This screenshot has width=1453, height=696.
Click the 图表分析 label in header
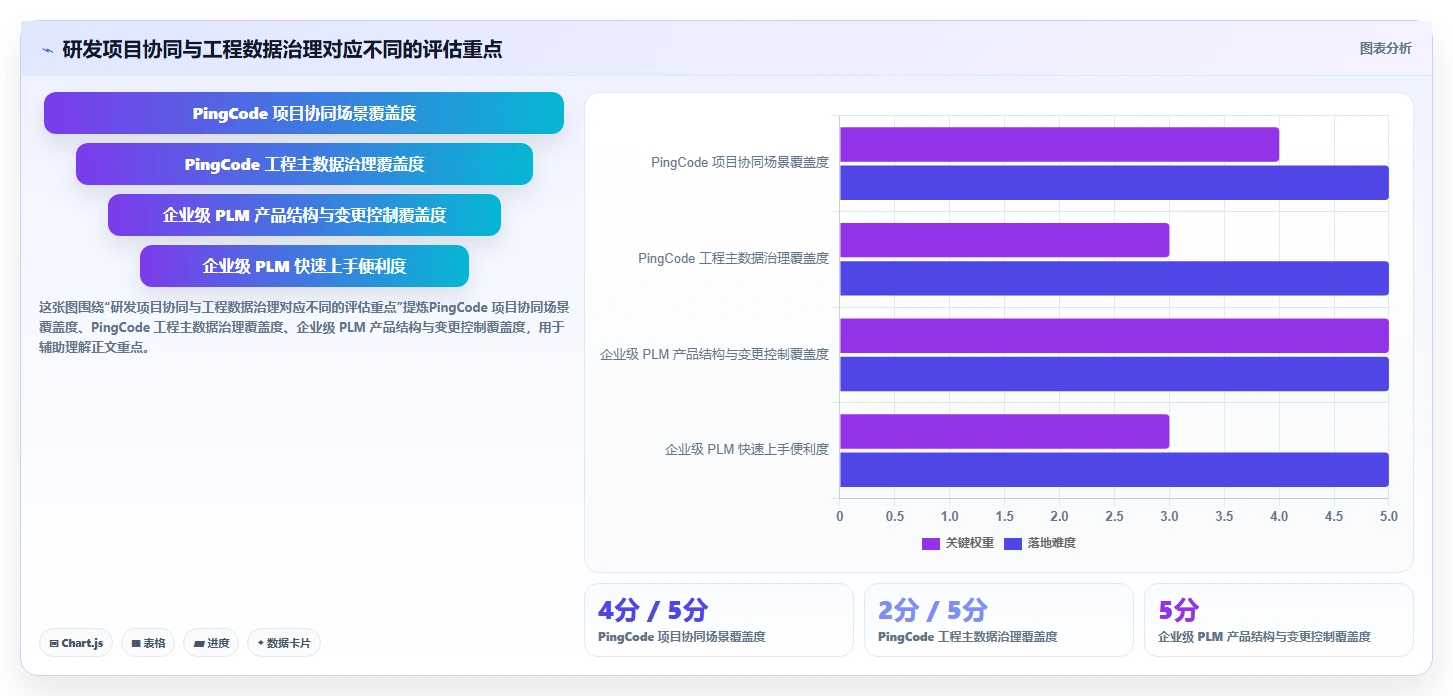click(1385, 48)
